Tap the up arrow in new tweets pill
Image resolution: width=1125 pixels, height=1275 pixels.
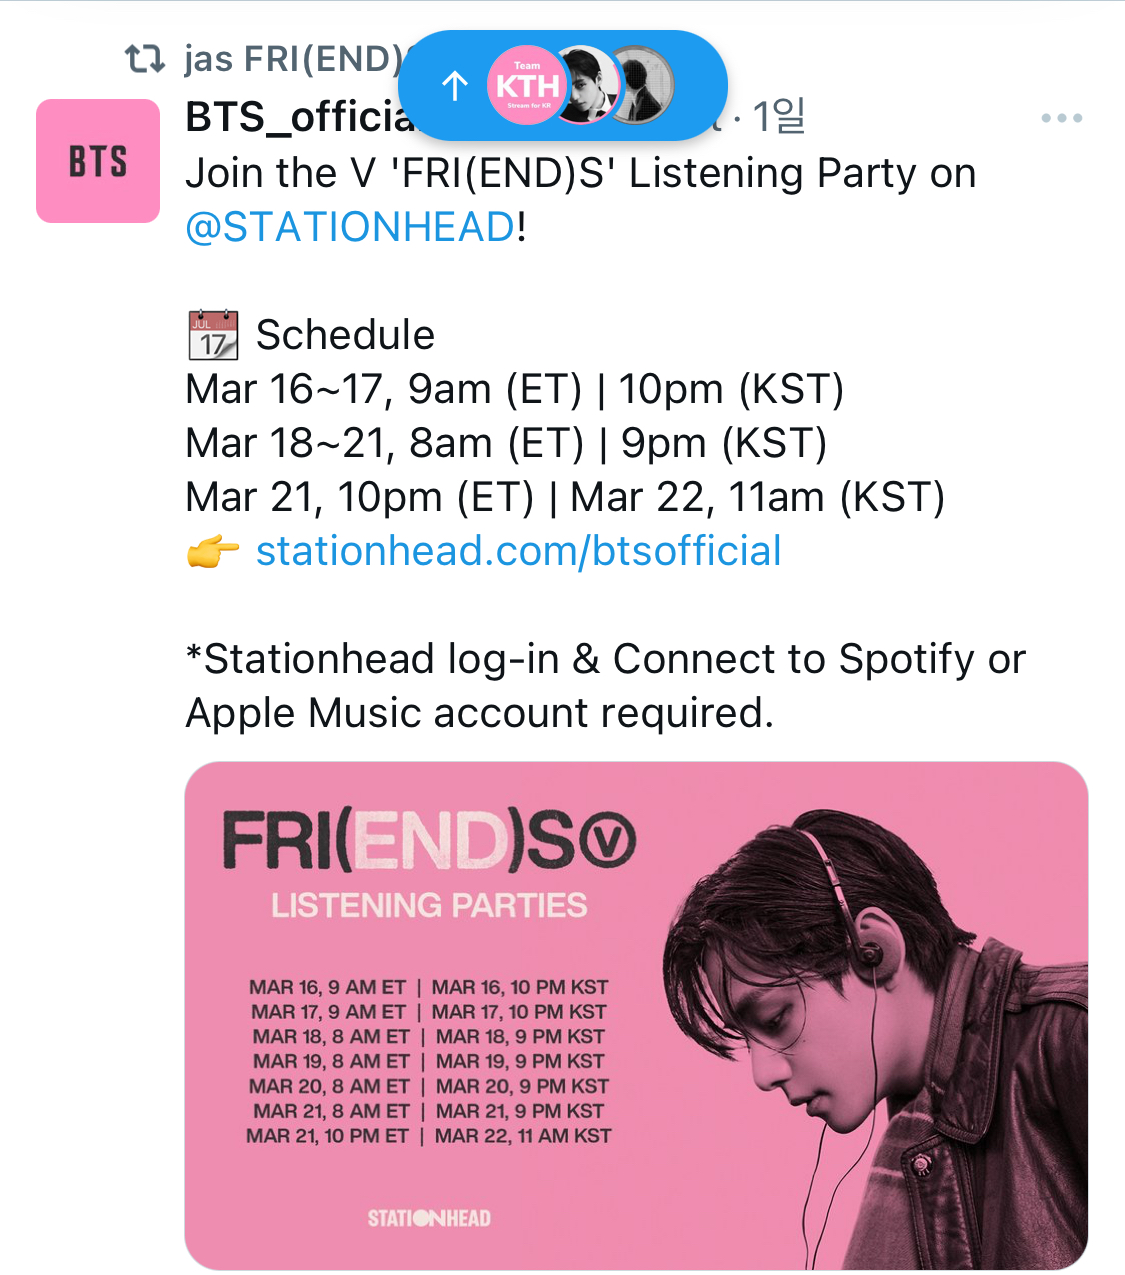[x=455, y=87]
